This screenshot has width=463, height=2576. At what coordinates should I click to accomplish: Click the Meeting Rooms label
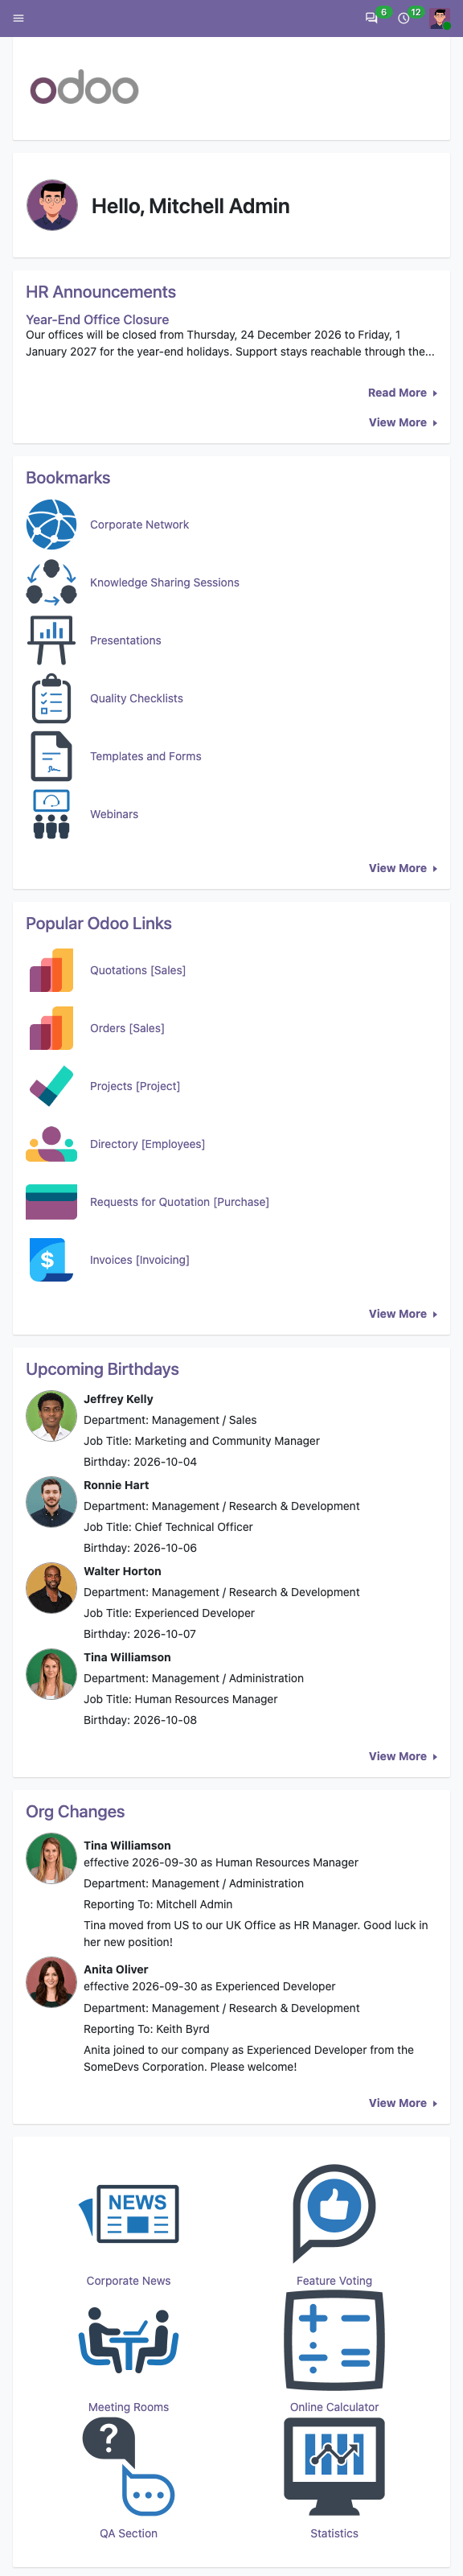[x=128, y=2407]
